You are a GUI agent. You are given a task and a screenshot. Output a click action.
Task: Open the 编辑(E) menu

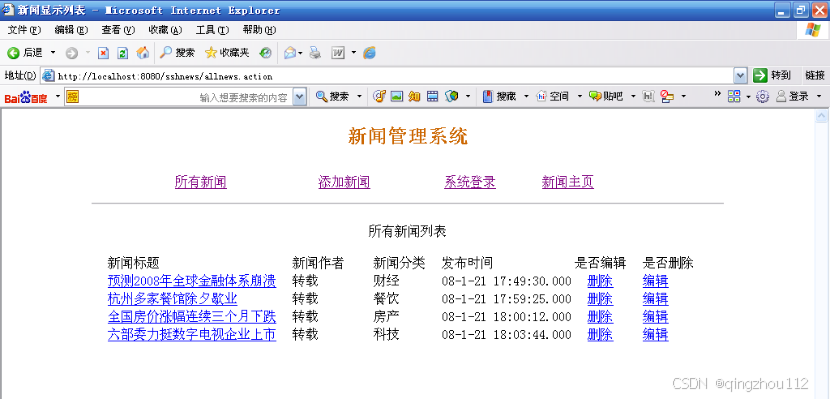(x=71, y=30)
